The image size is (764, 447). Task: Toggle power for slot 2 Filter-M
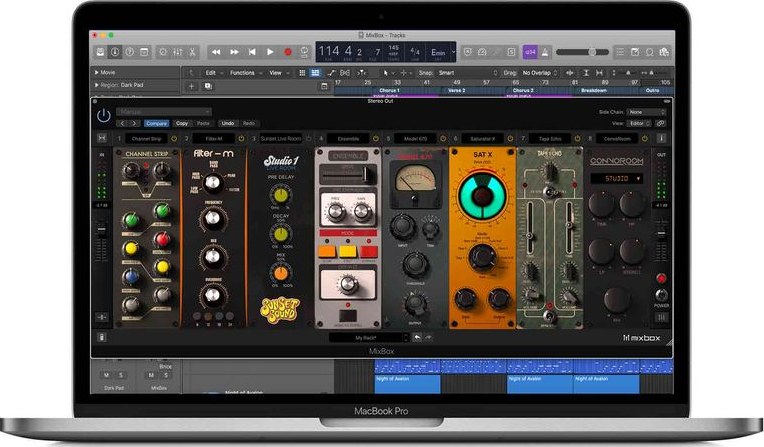click(x=241, y=139)
